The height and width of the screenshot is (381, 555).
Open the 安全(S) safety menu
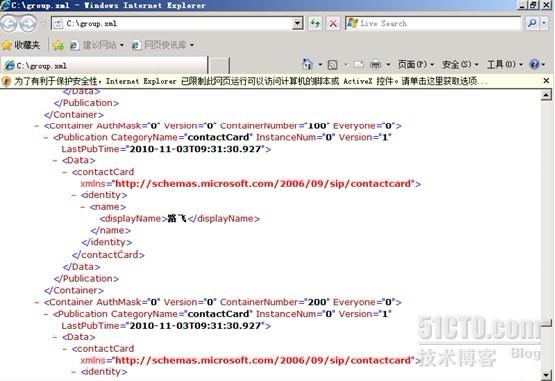460,64
